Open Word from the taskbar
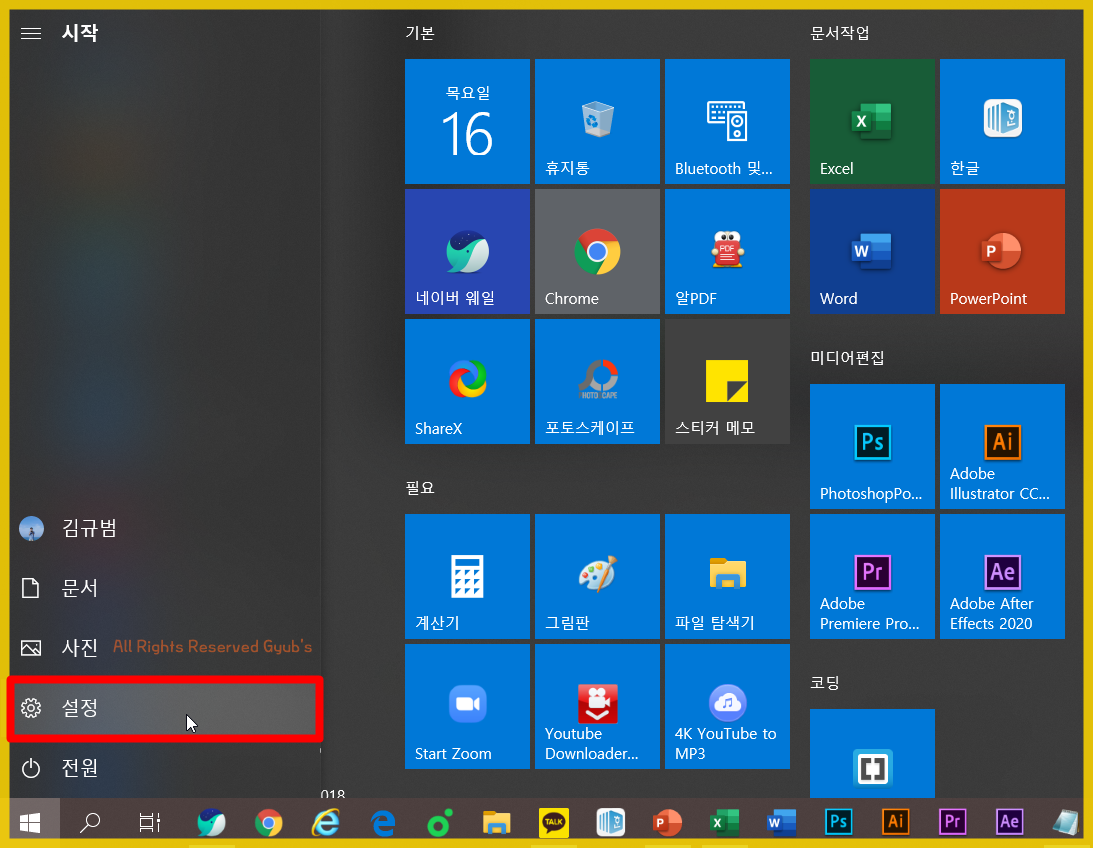 781,823
